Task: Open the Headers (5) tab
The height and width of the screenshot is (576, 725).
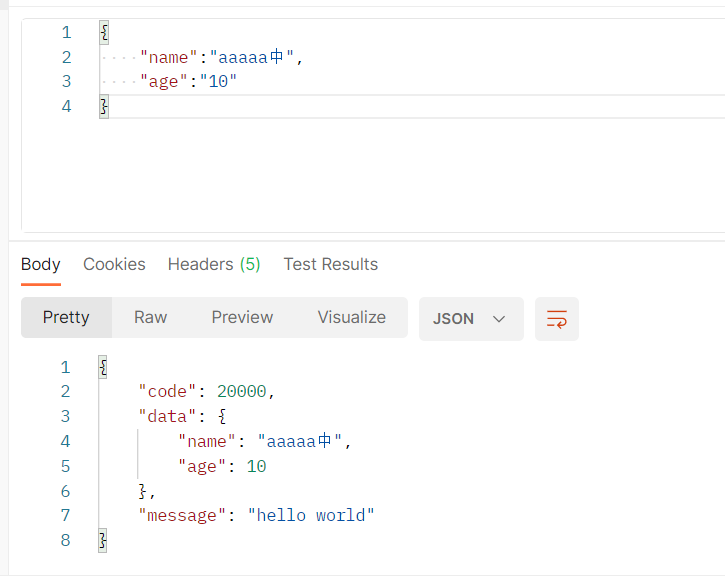Action: click(x=214, y=265)
